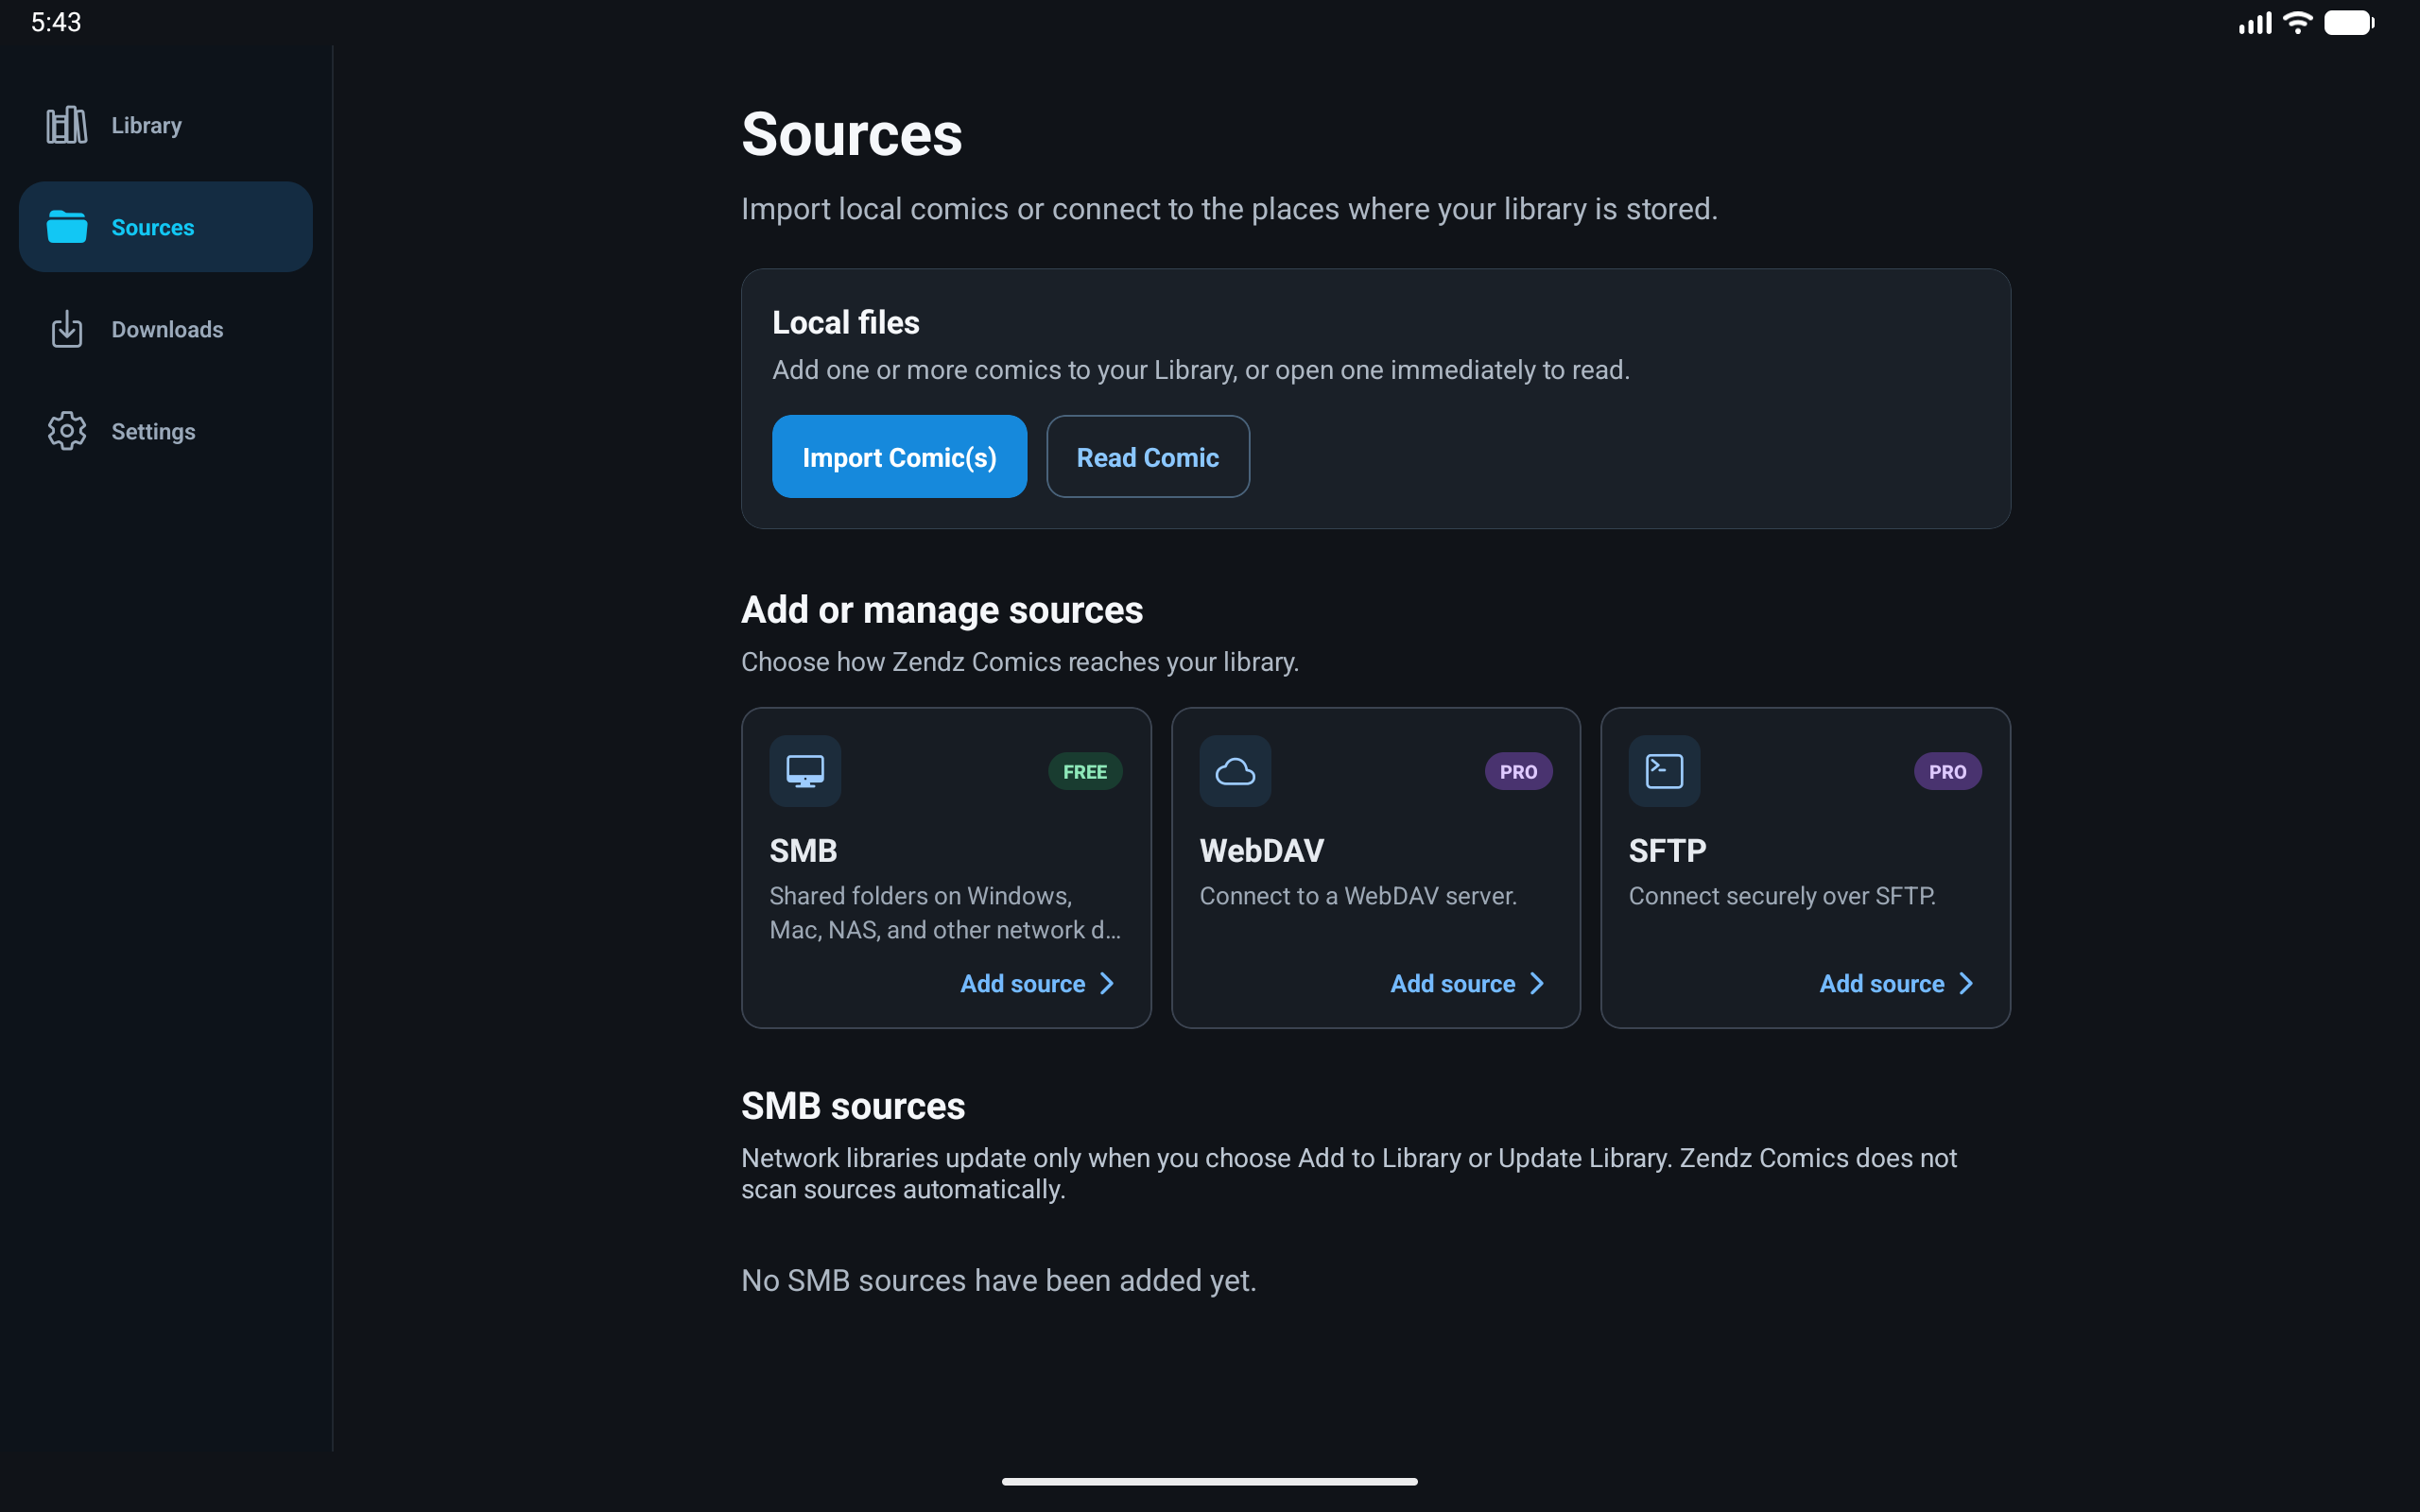
Task: Click 'Choose how Zendz Comics reaches your library.'
Action: pos(1020,662)
